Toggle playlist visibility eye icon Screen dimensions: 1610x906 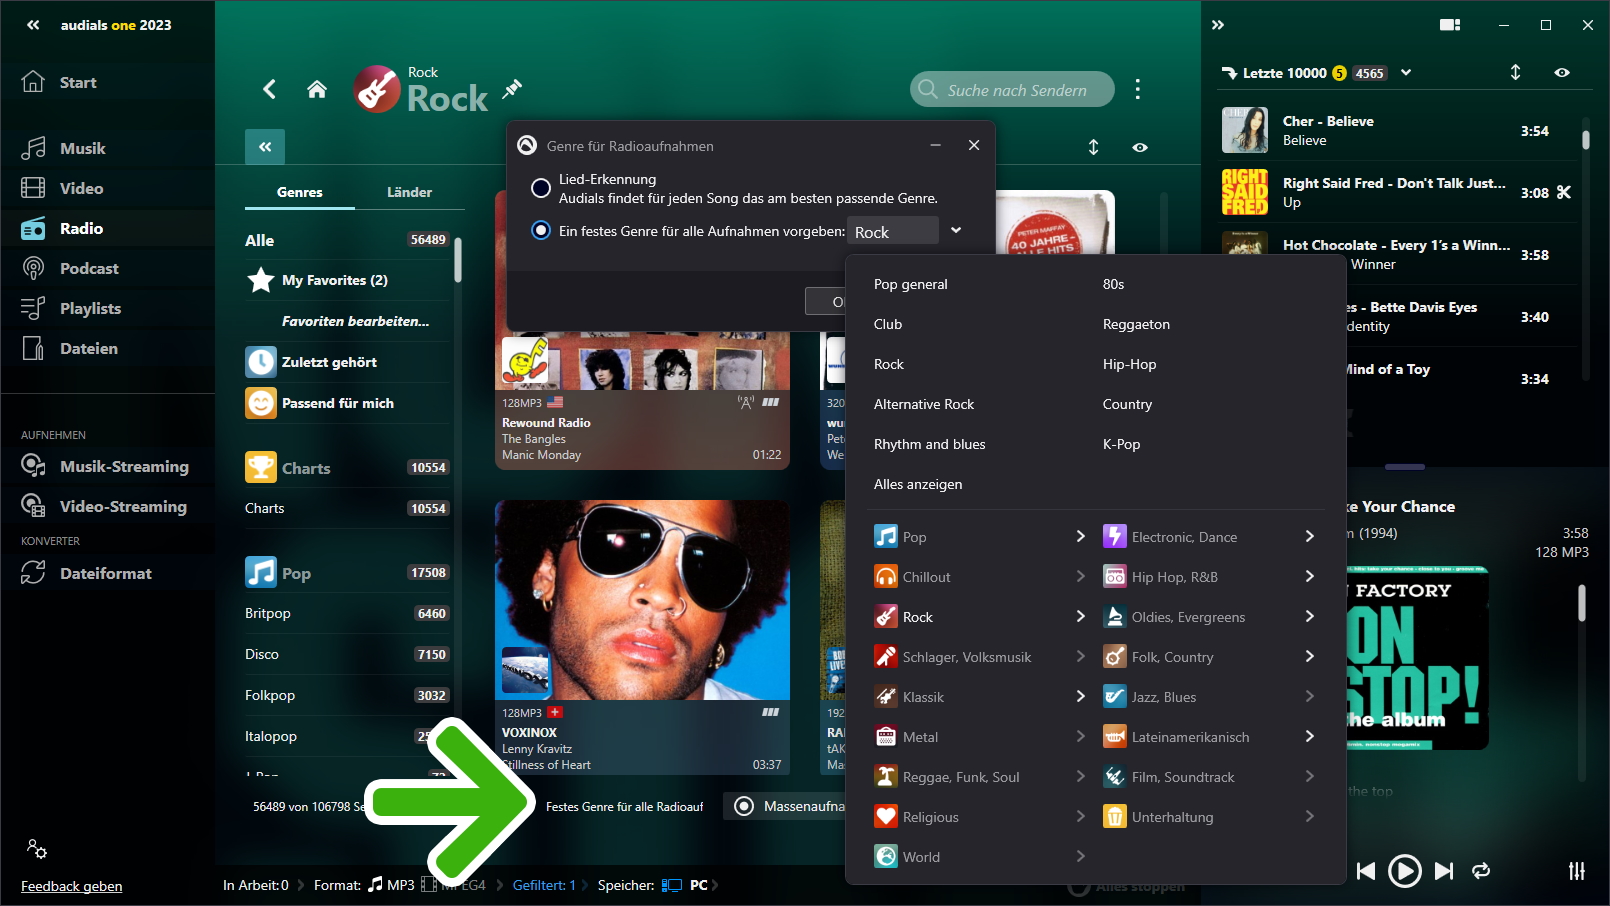point(1562,72)
